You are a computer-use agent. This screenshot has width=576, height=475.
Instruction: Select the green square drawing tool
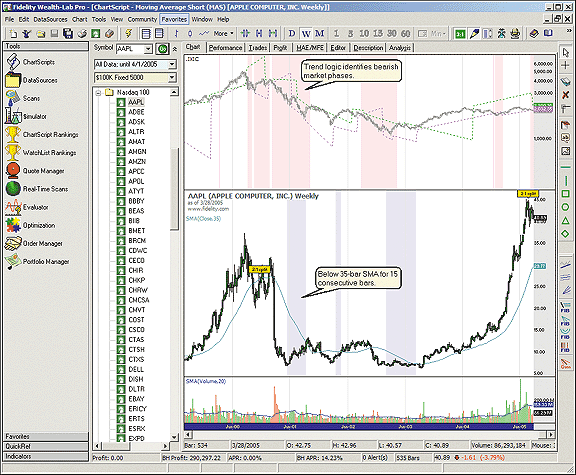(x=566, y=194)
